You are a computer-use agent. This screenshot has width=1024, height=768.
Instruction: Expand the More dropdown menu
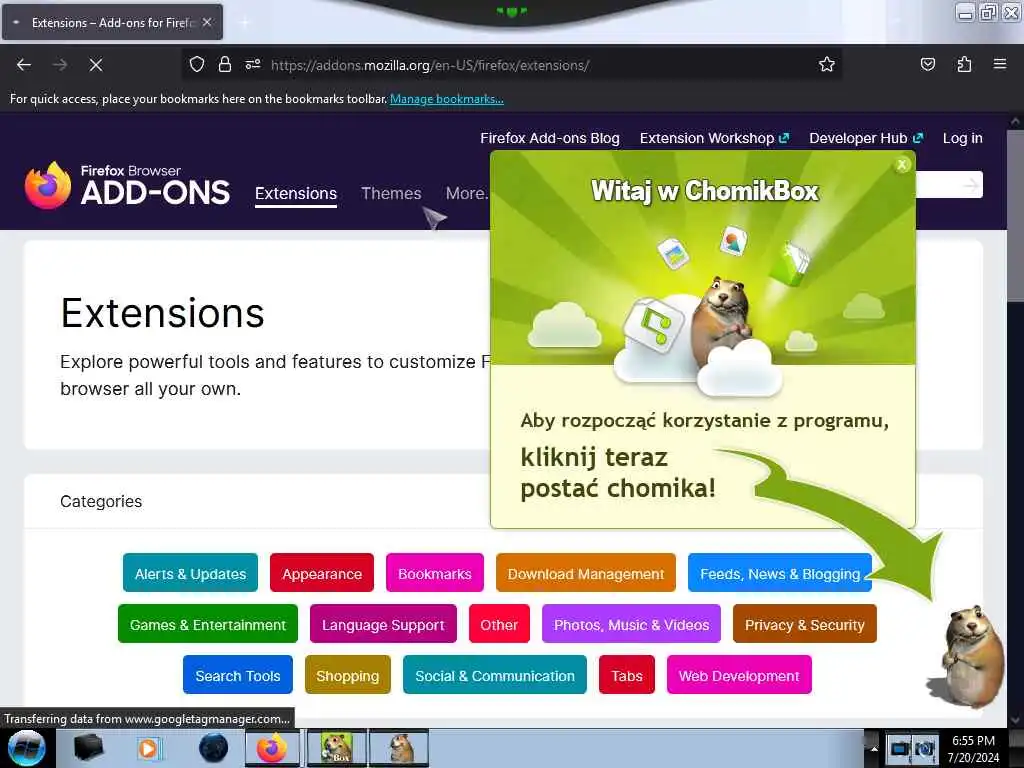pyautogui.click(x=467, y=193)
